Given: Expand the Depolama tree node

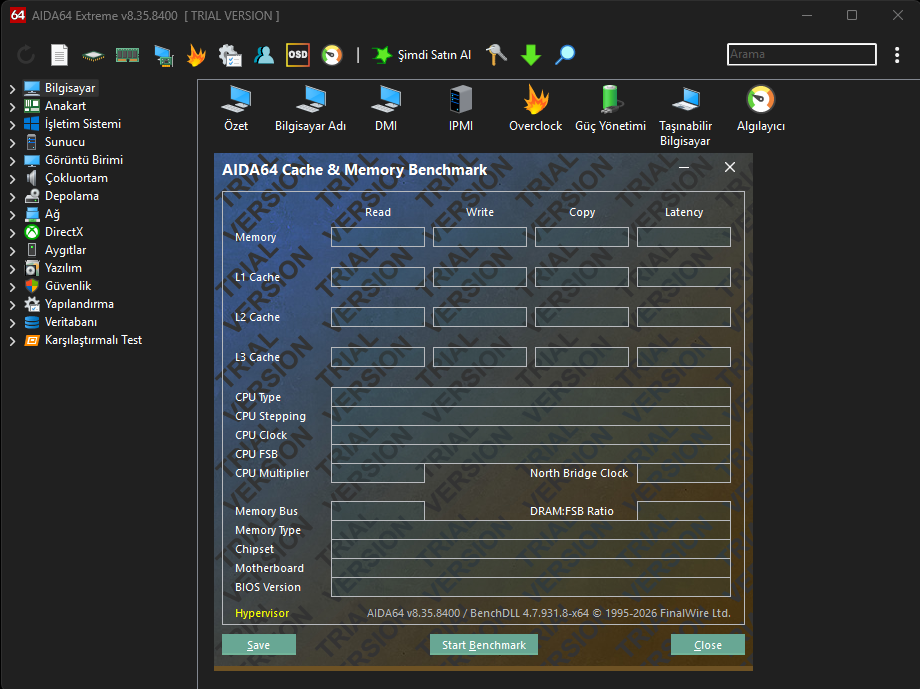Looking at the screenshot, I should coord(12,197).
